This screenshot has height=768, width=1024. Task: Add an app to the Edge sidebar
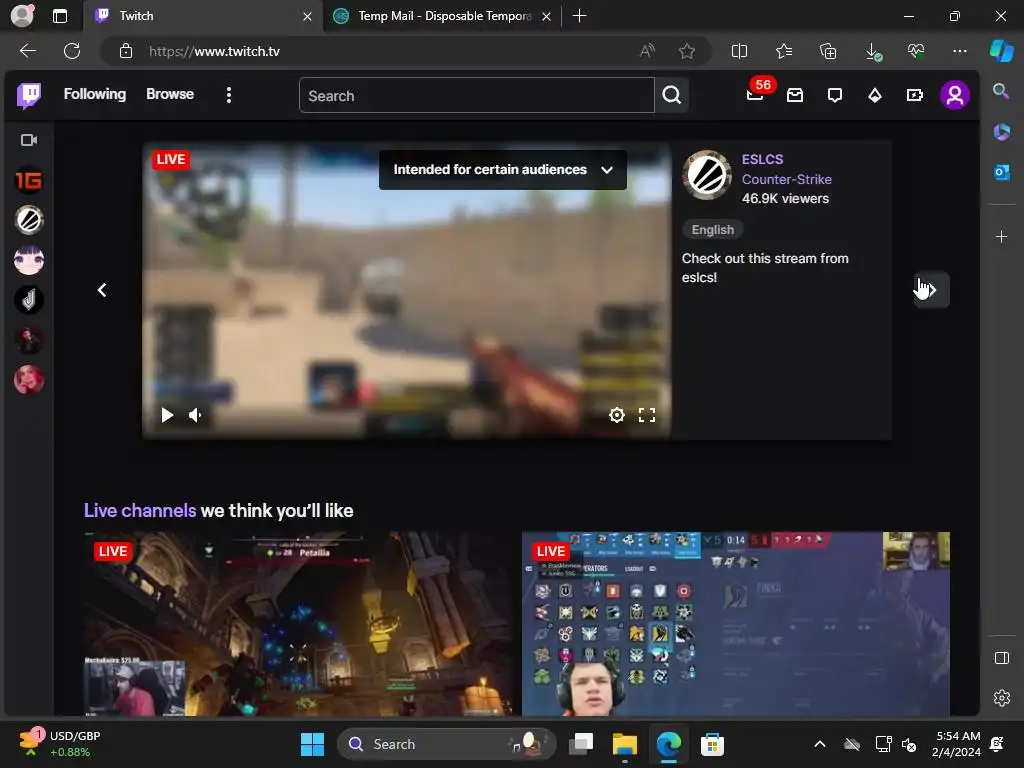1001,236
